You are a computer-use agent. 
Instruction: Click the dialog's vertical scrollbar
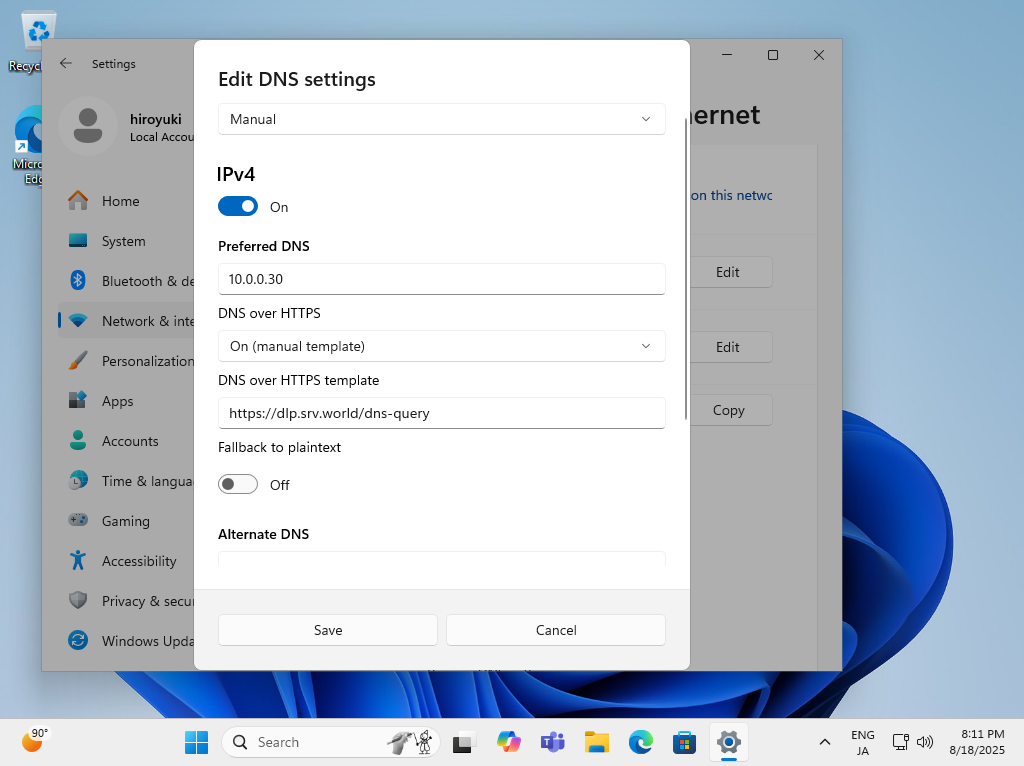685,270
